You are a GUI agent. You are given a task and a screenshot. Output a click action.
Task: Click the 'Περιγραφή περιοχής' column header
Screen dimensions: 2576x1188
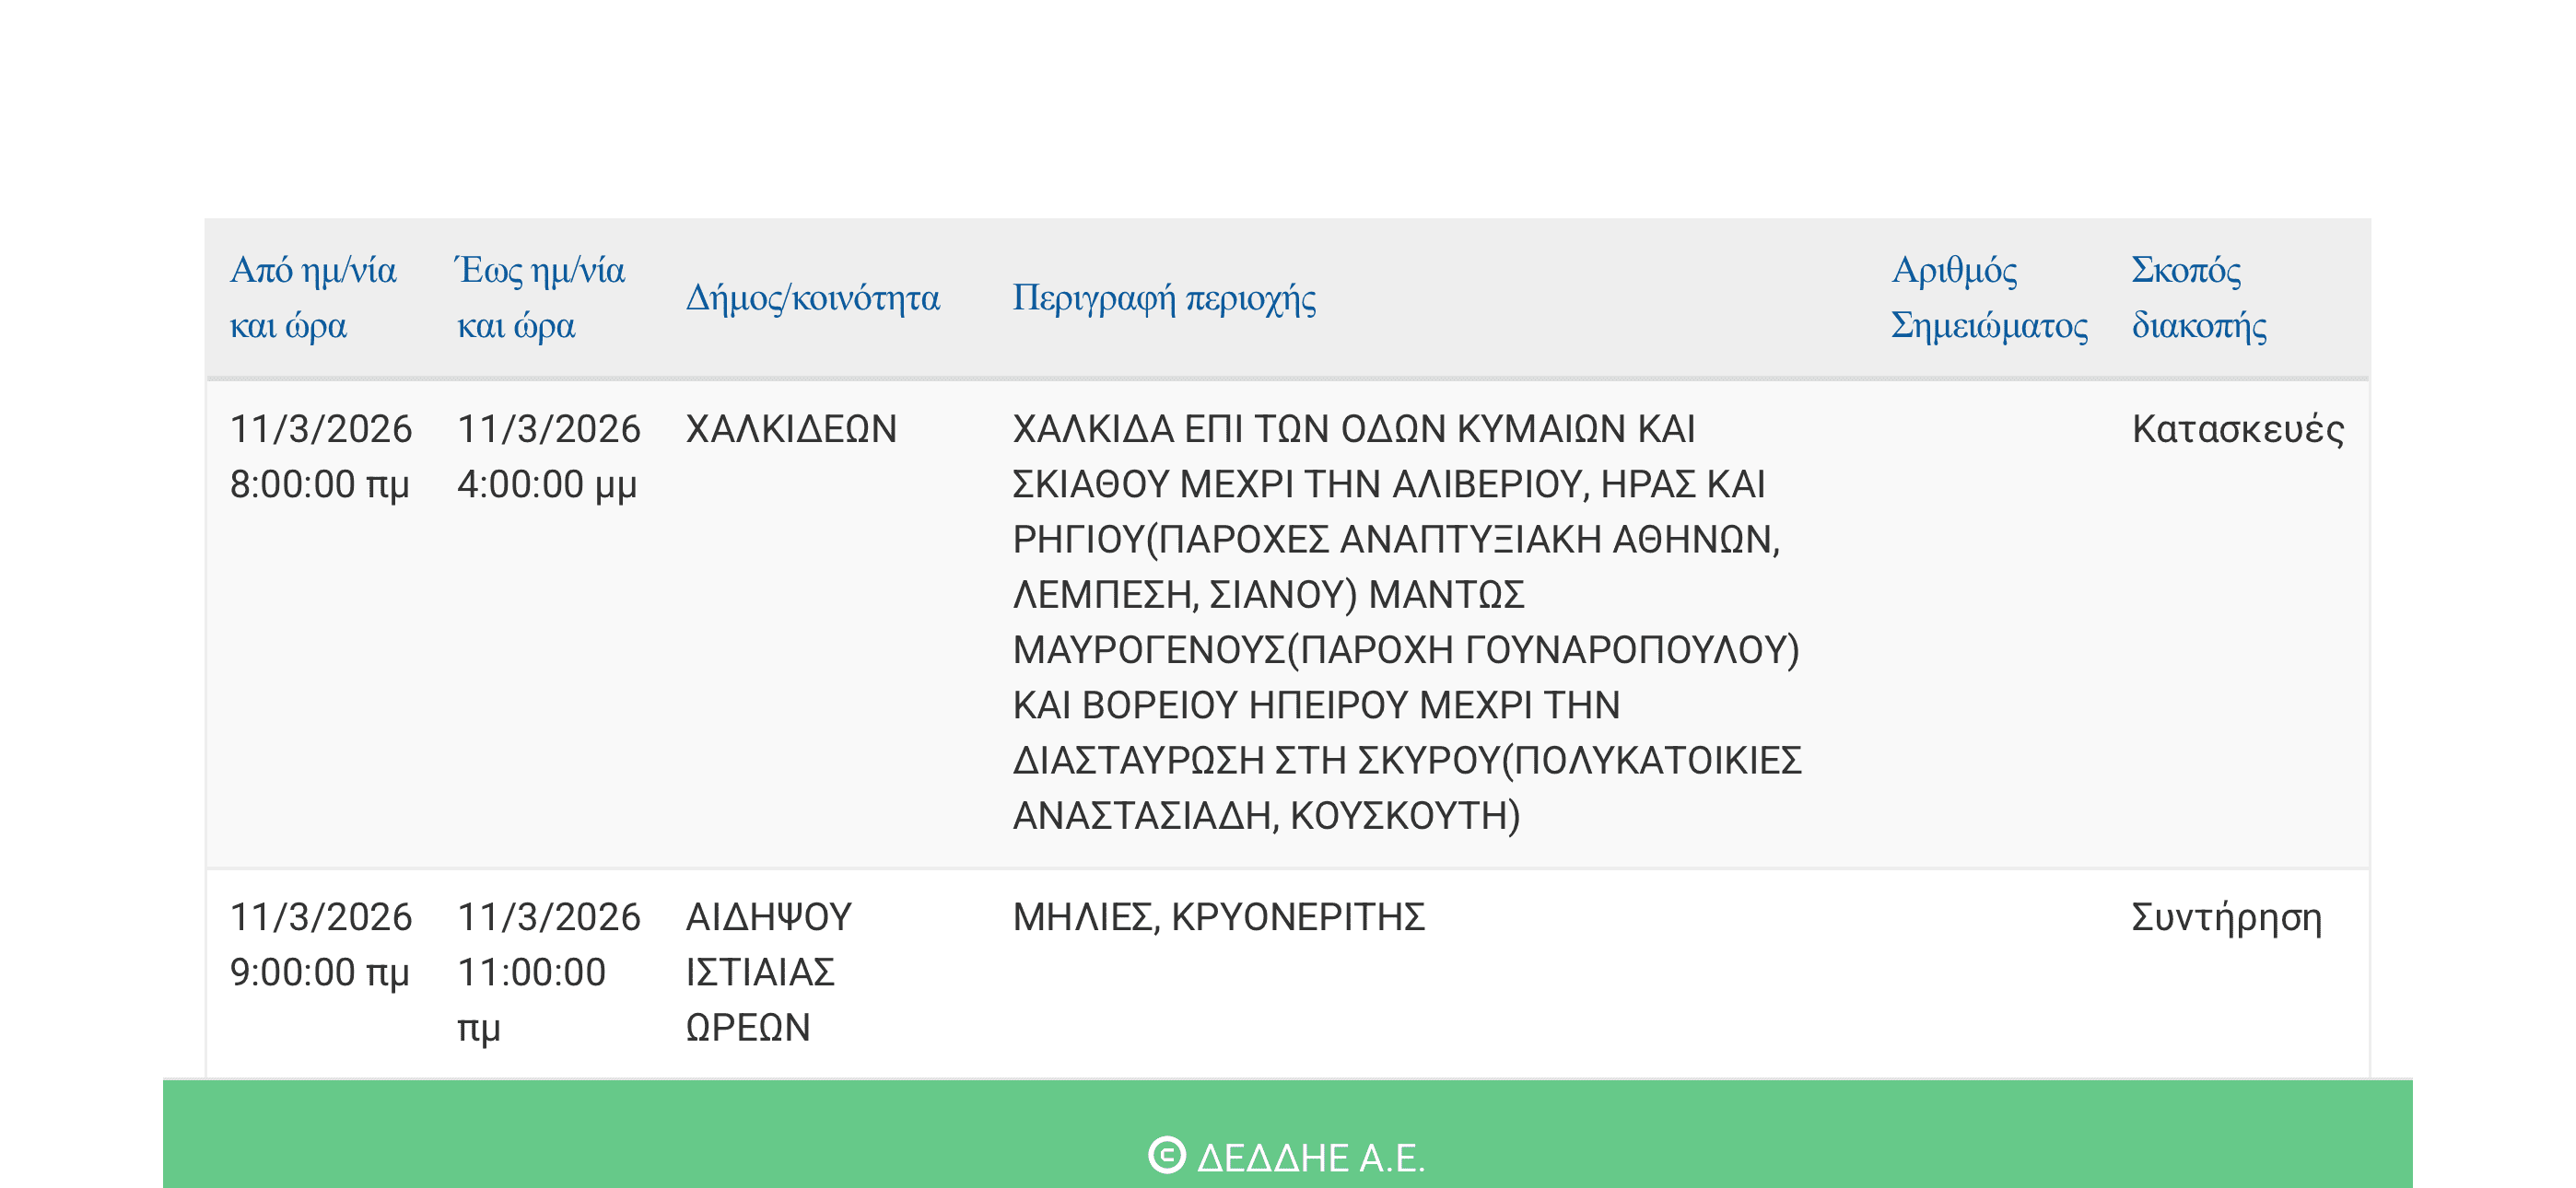pos(1164,298)
